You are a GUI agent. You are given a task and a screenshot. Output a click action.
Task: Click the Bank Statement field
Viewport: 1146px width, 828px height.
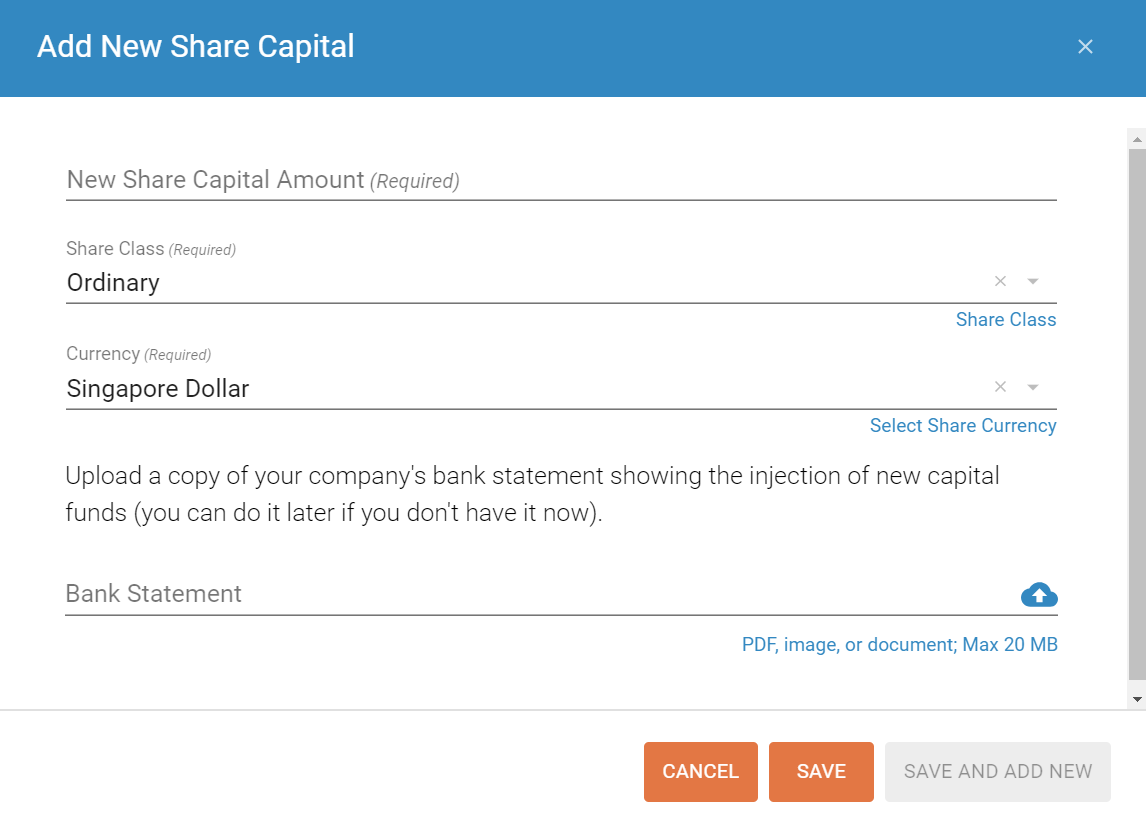(x=400, y=594)
